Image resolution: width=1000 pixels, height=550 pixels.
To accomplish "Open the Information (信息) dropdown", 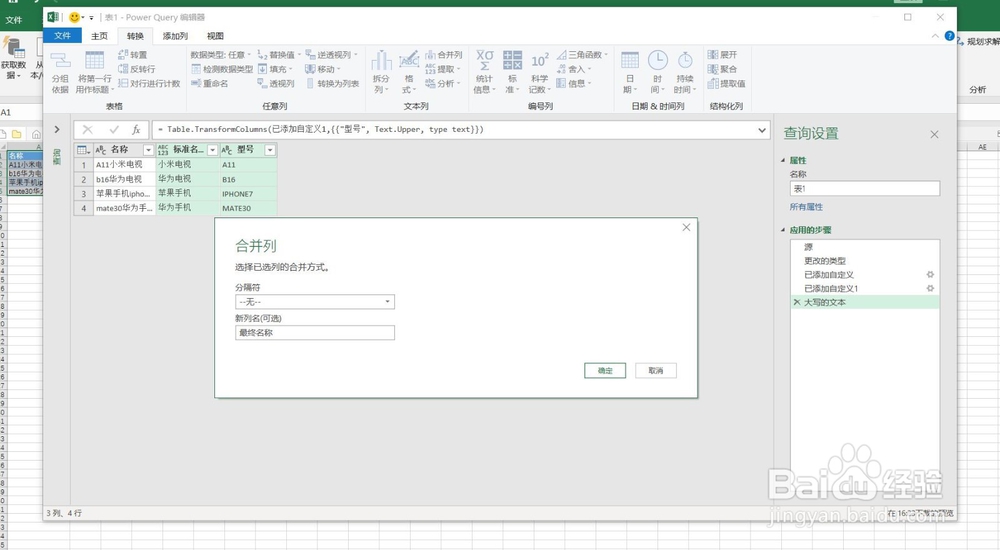I will [574, 84].
